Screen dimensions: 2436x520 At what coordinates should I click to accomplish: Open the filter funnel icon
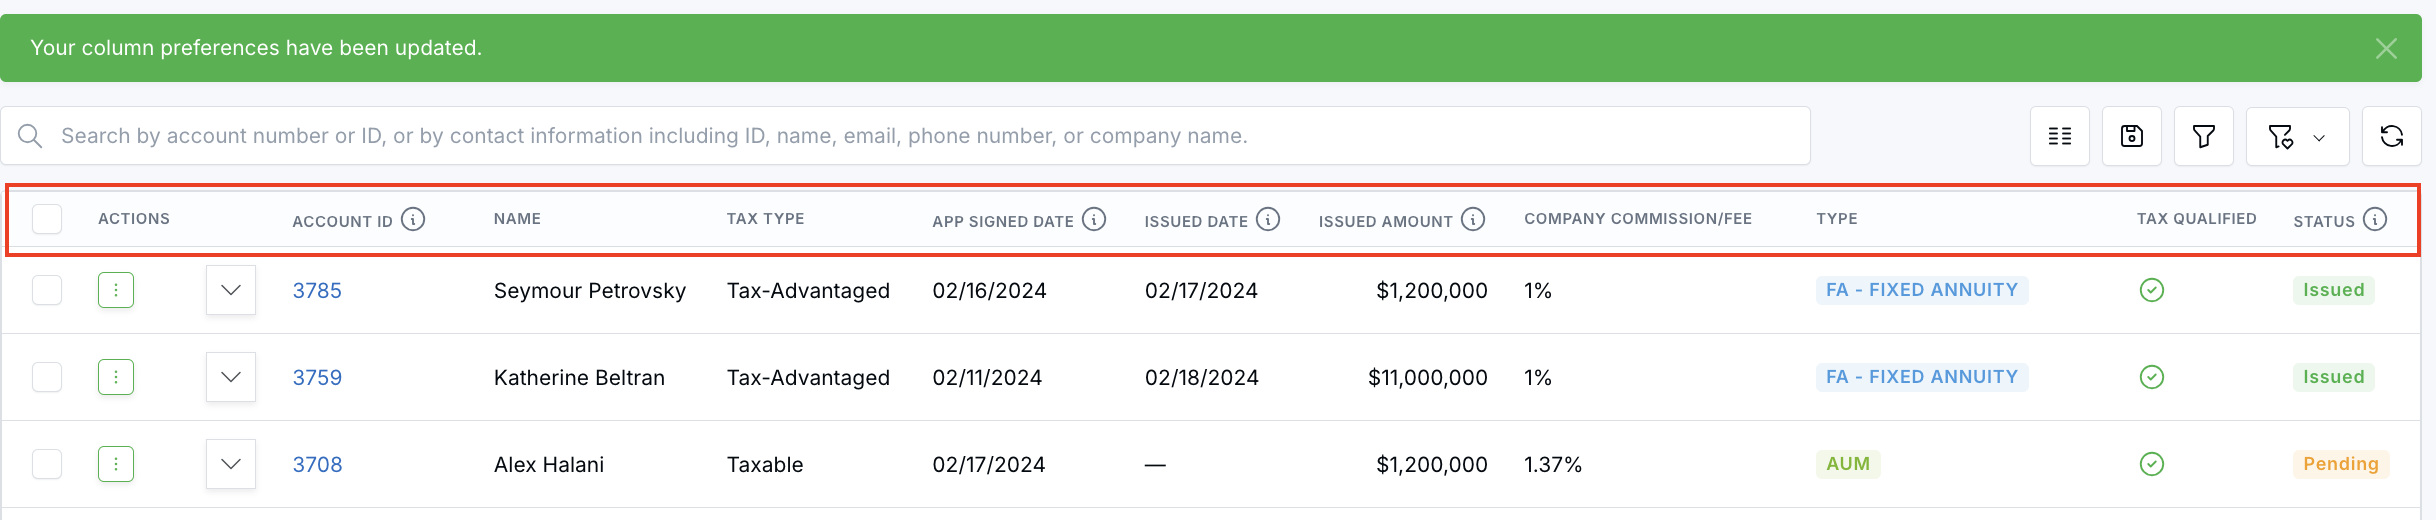click(x=2203, y=136)
